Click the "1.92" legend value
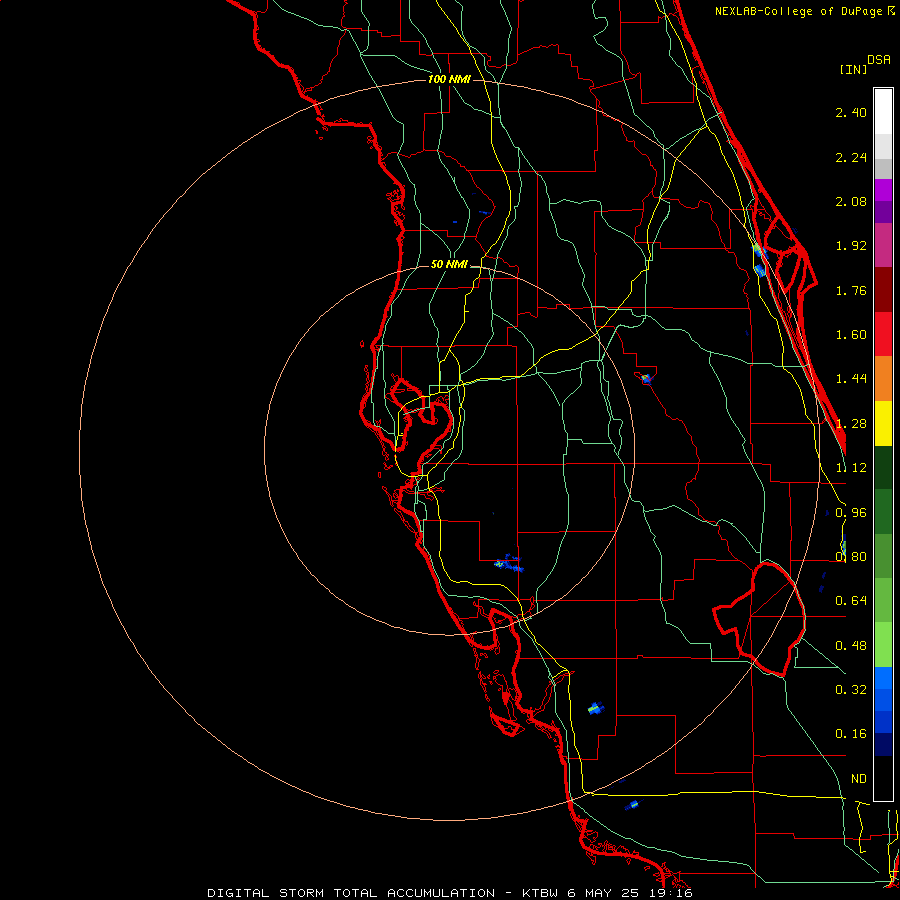This screenshot has height=900, width=900. pyautogui.click(x=851, y=246)
